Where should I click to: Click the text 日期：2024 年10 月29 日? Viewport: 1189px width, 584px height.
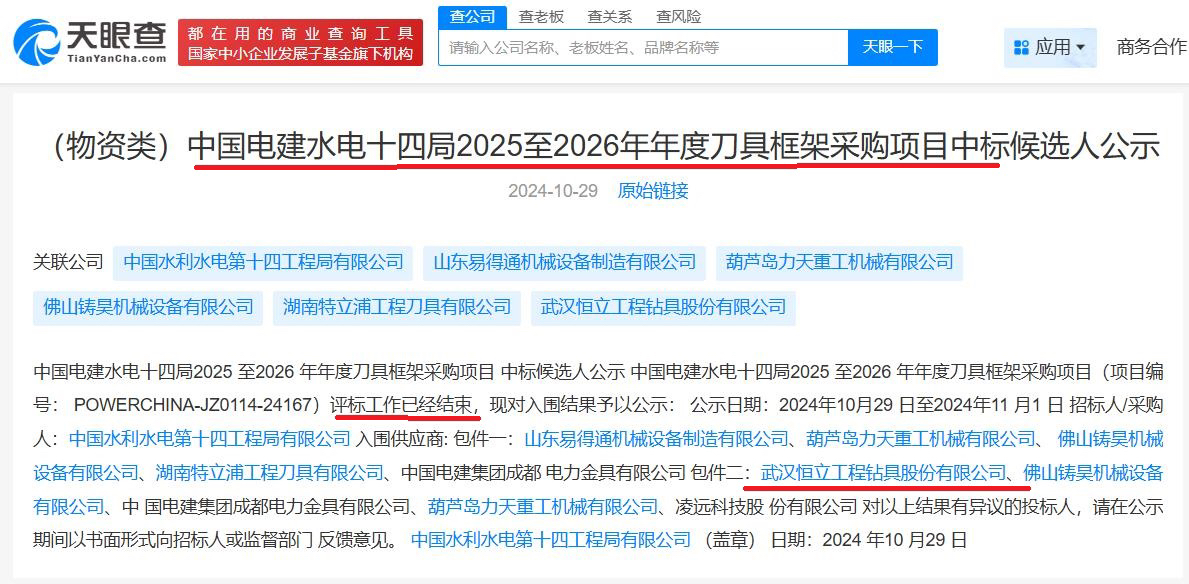(868, 540)
